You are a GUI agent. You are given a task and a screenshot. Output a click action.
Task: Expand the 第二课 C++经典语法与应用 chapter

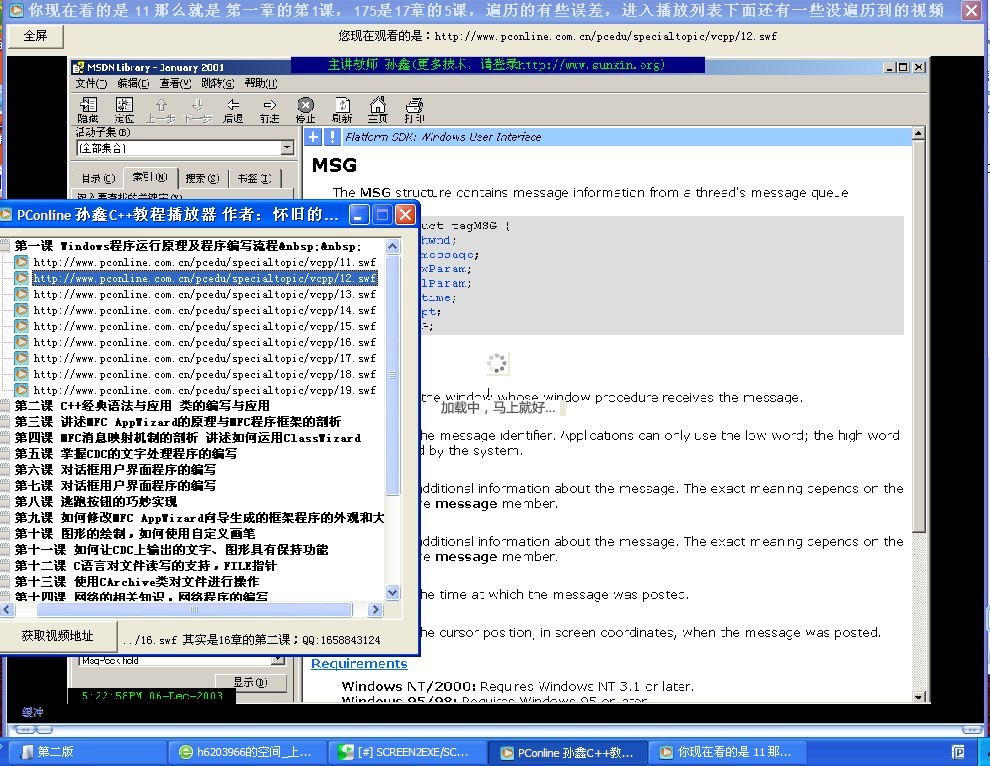[4, 405]
